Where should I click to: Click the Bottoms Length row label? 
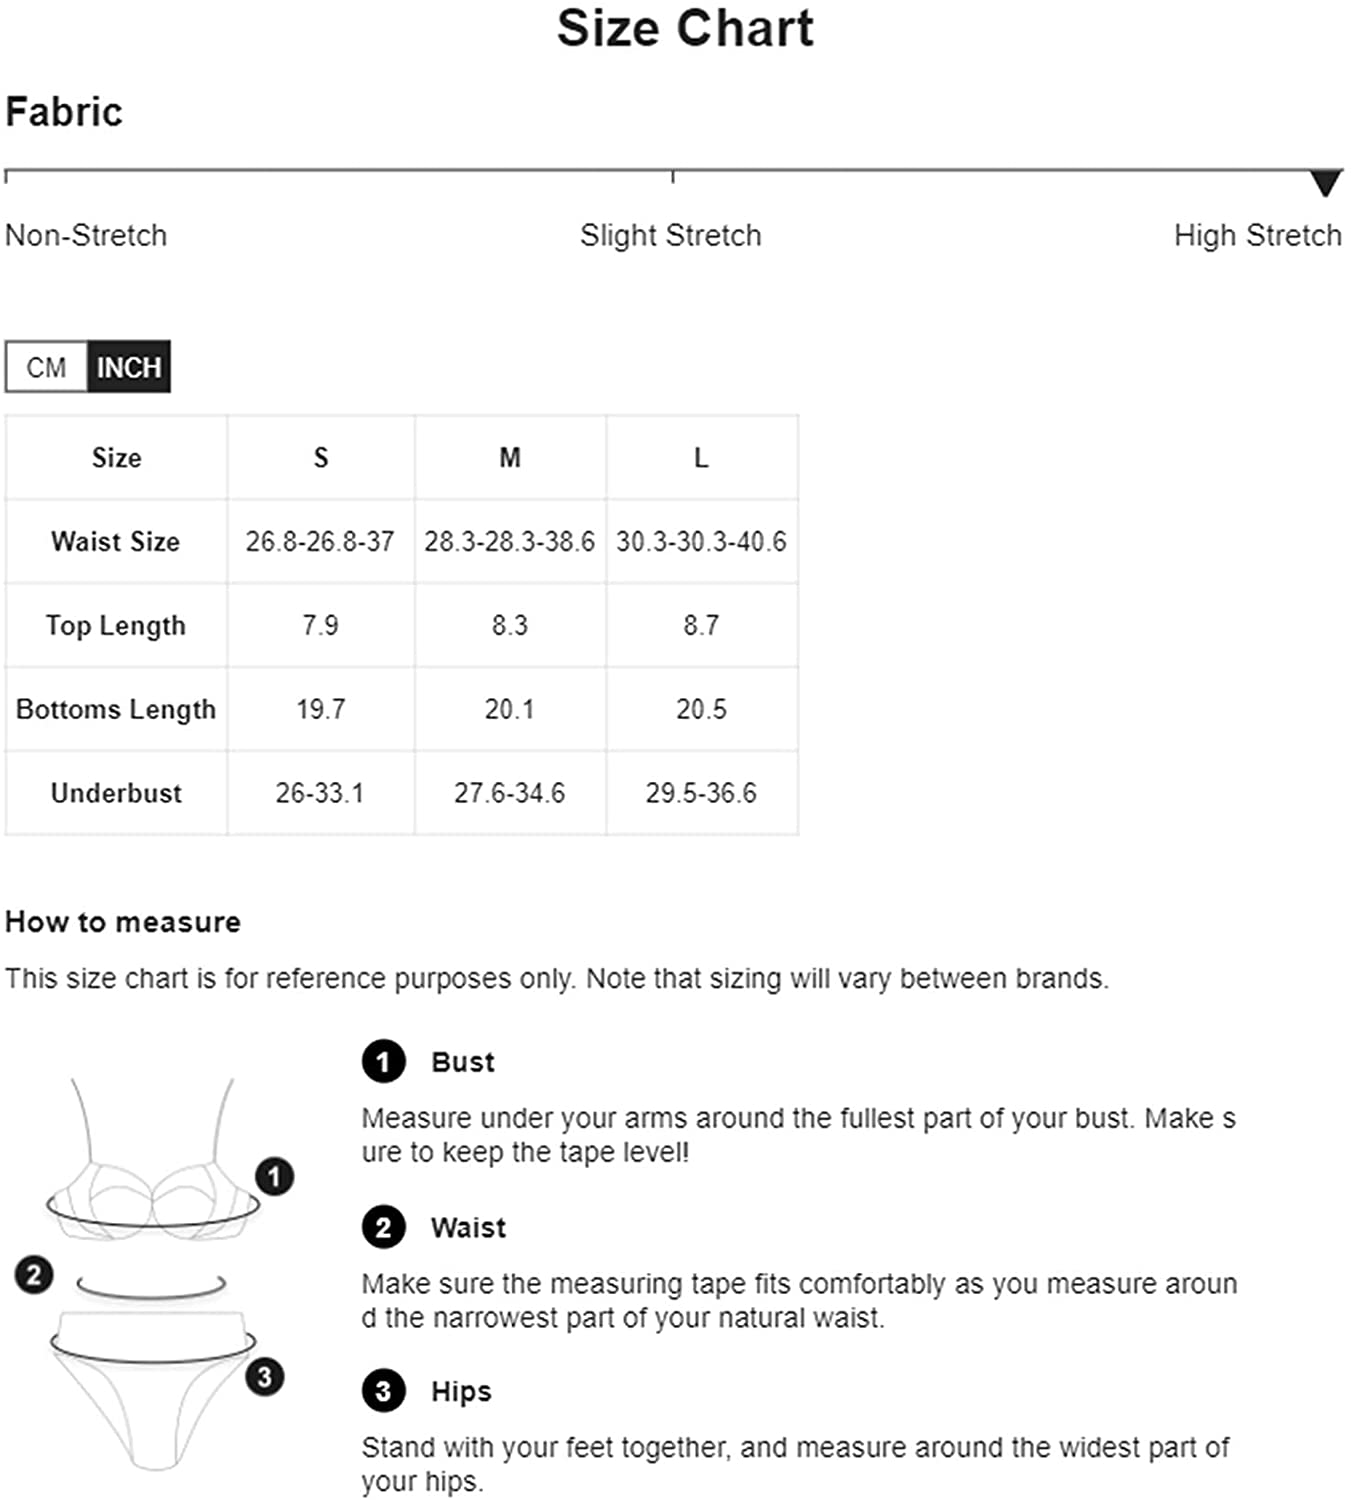[x=116, y=710]
